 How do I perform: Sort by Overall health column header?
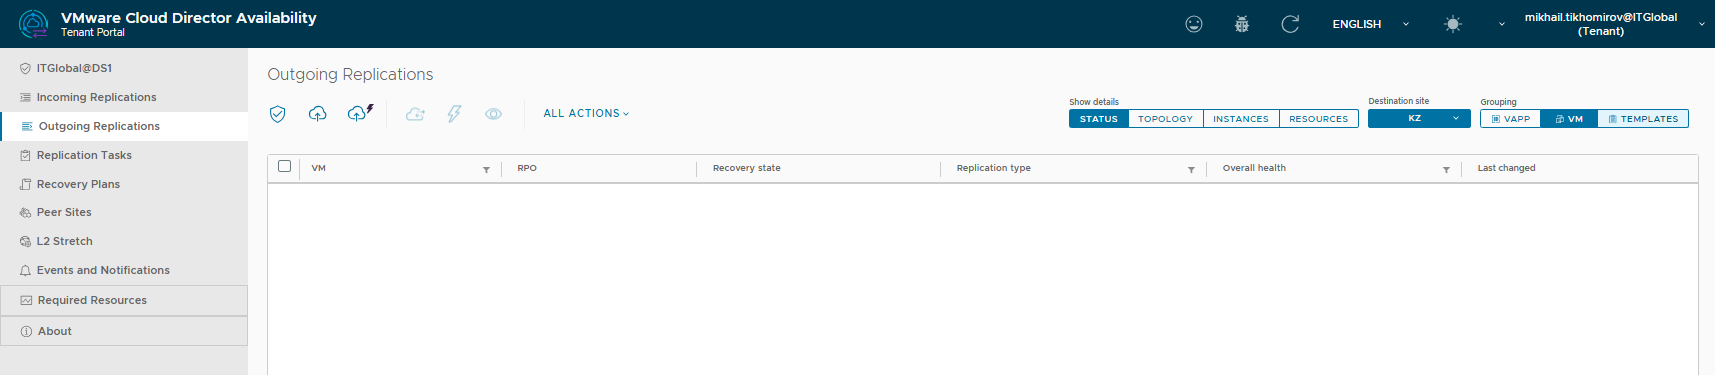(x=1254, y=168)
